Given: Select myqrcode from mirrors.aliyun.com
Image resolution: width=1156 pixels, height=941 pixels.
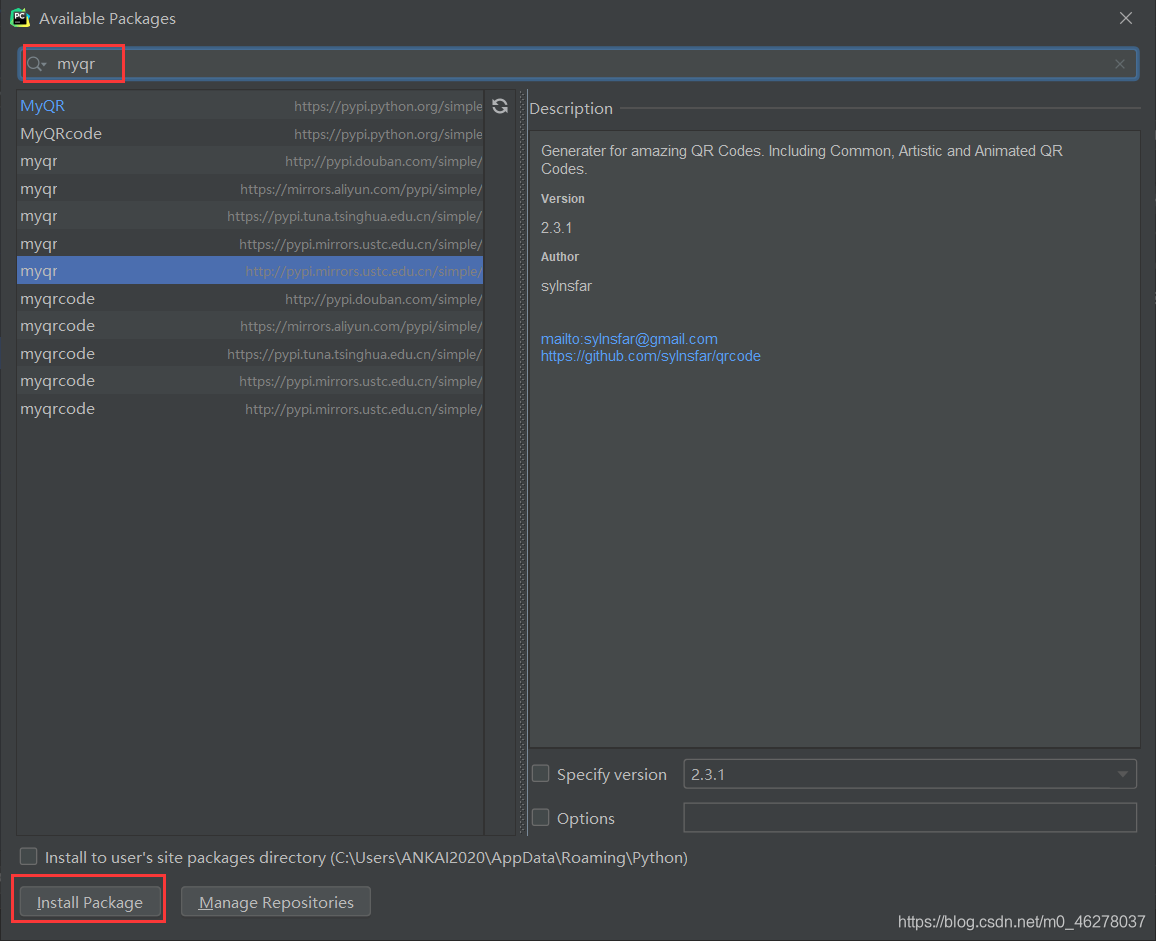Looking at the screenshot, I should (x=250, y=326).
